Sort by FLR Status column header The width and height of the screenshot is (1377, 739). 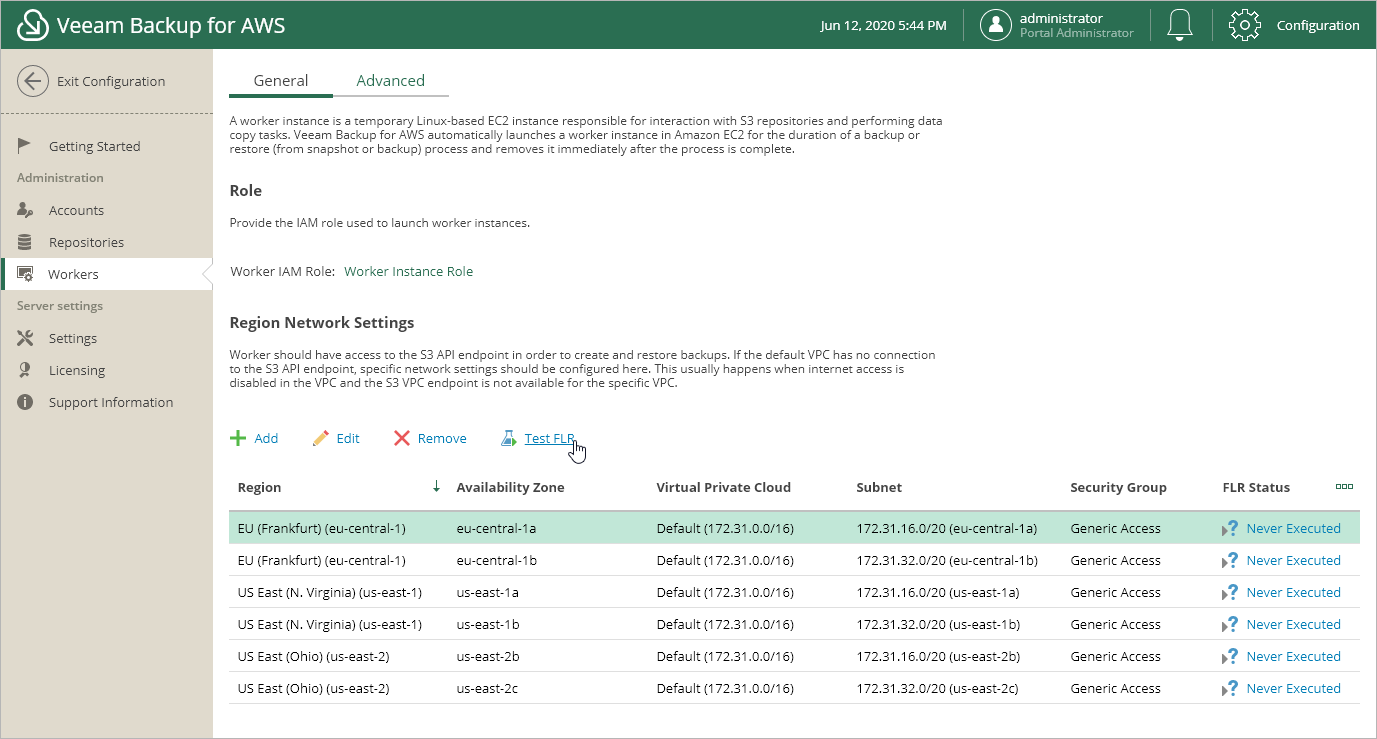[1256, 487]
